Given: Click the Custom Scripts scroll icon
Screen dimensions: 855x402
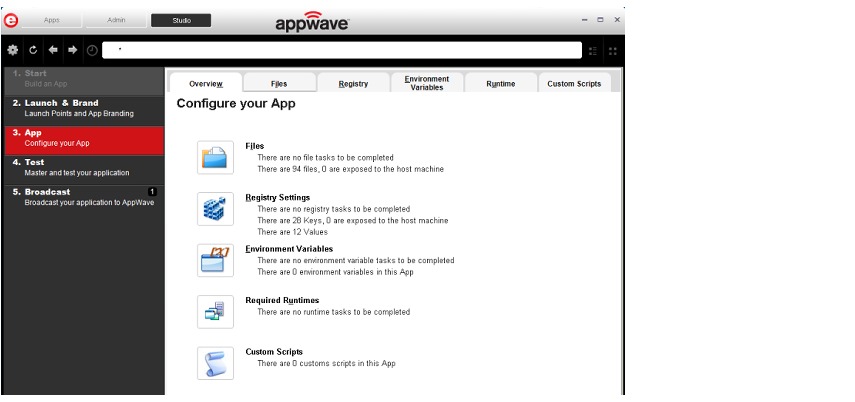Looking at the screenshot, I should [215, 363].
